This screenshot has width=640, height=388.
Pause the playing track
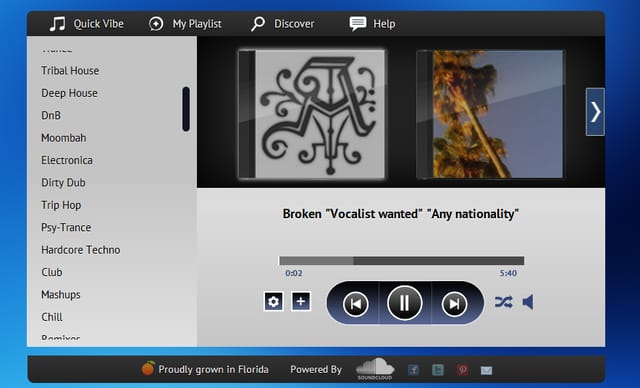click(404, 303)
